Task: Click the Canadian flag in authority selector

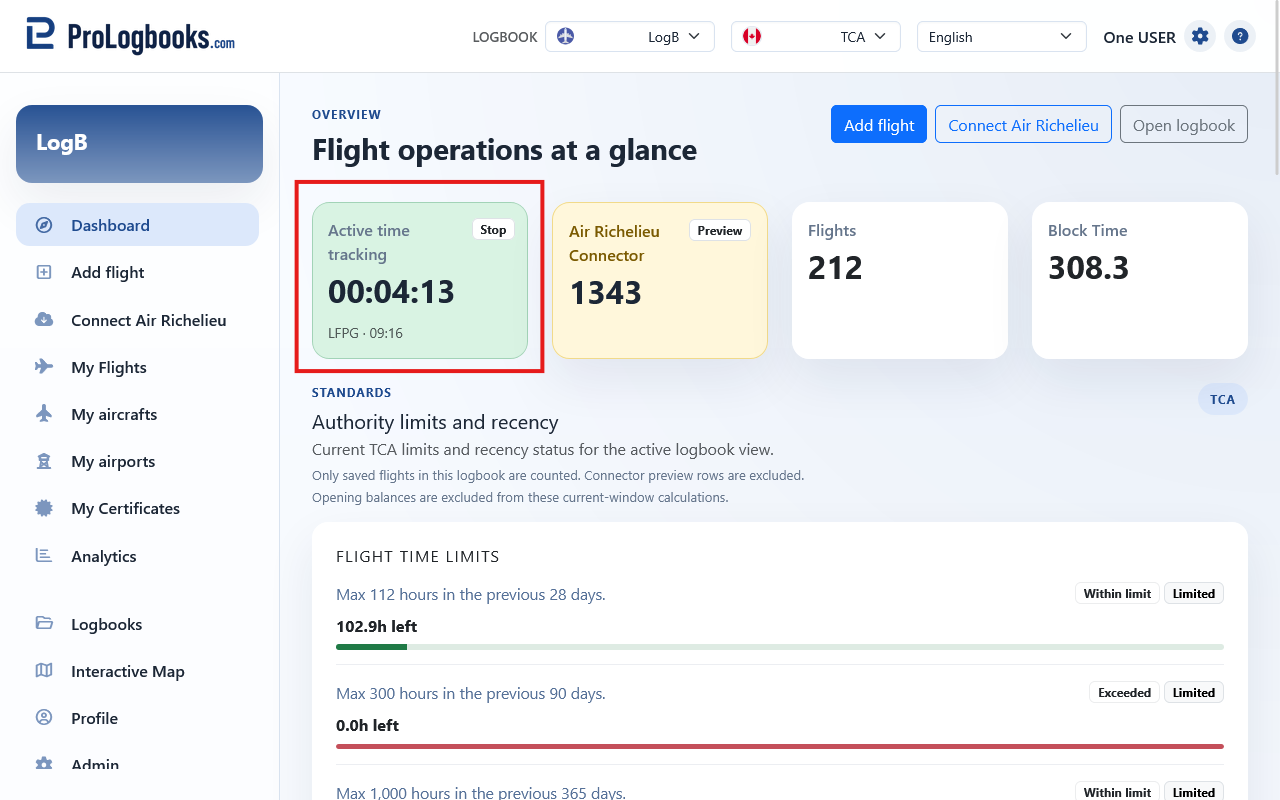Action: point(752,36)
